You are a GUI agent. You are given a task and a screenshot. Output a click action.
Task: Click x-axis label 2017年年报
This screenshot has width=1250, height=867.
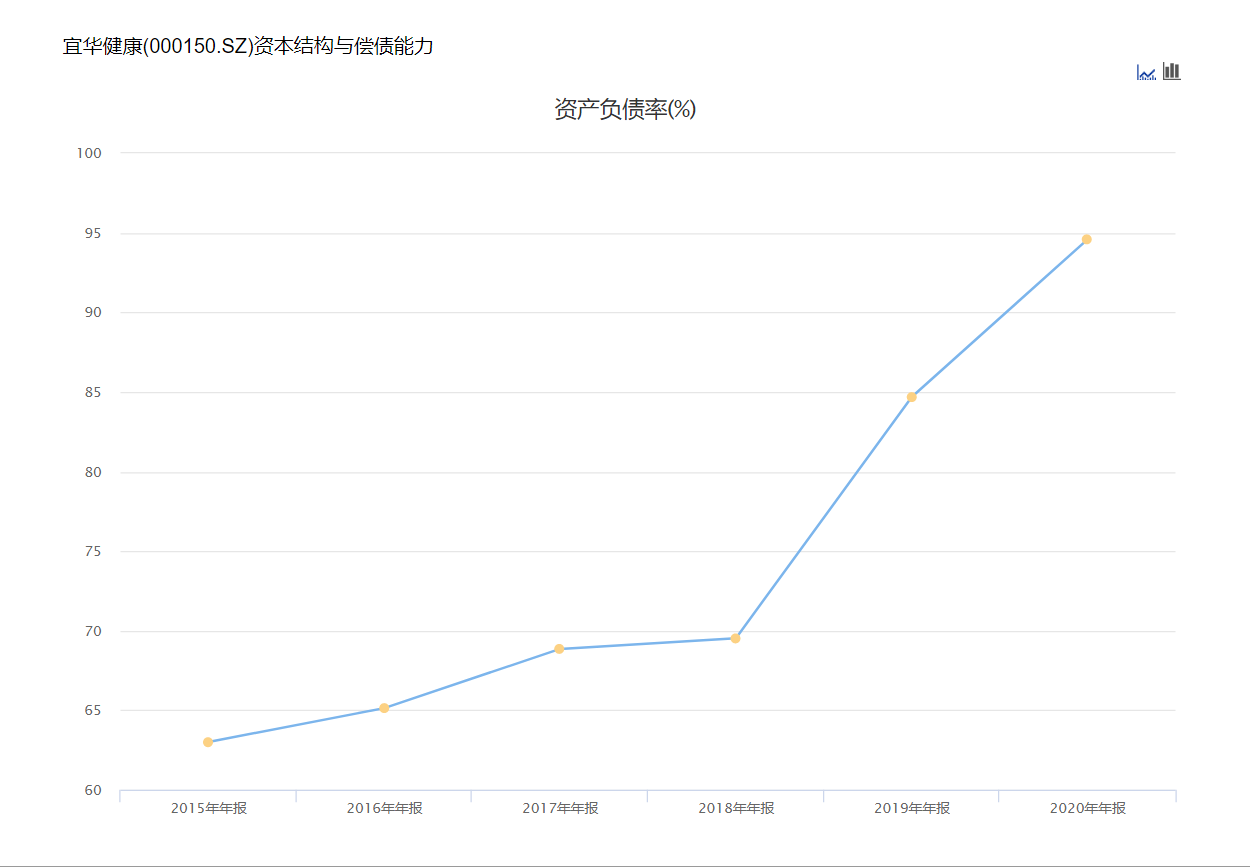(560, 808)
